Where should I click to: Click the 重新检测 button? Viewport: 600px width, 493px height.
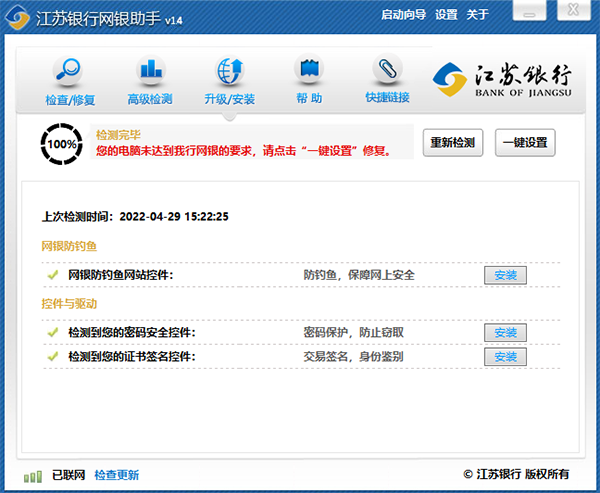coord(453,143)
